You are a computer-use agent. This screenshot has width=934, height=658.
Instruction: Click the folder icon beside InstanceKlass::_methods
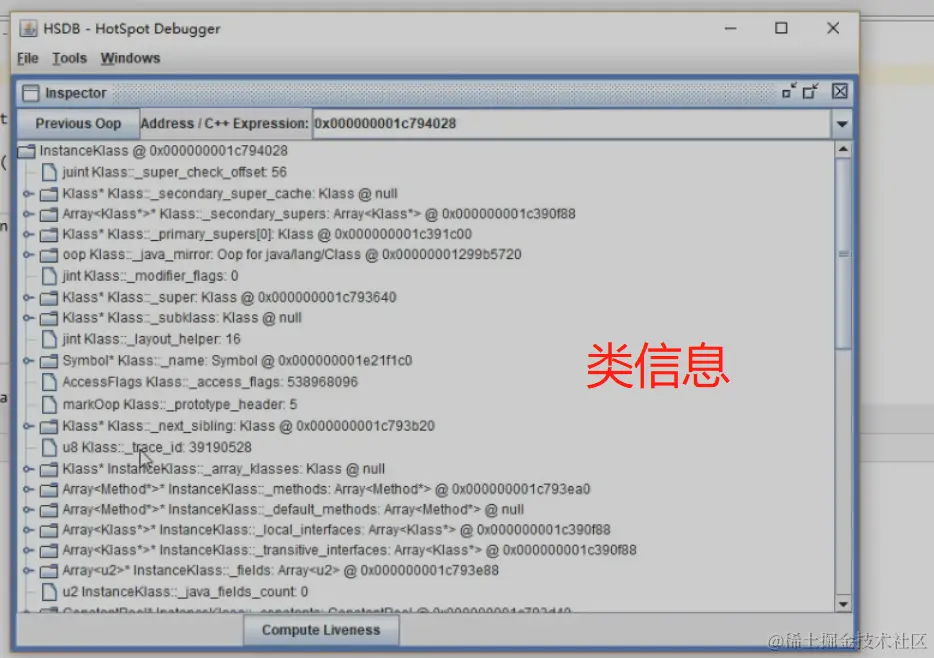(49, 489)
